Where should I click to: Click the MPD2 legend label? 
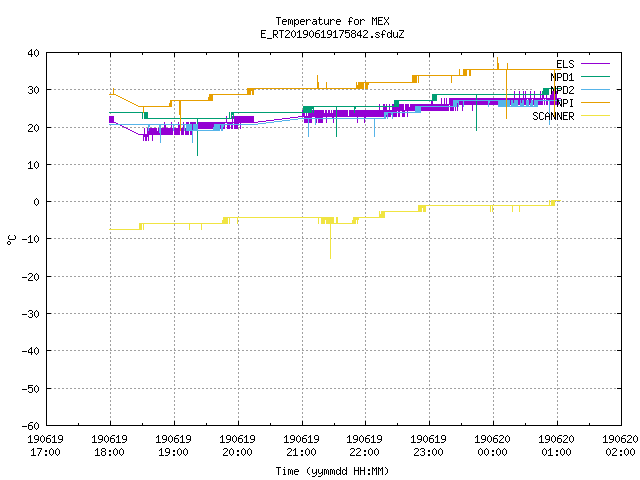562,90
